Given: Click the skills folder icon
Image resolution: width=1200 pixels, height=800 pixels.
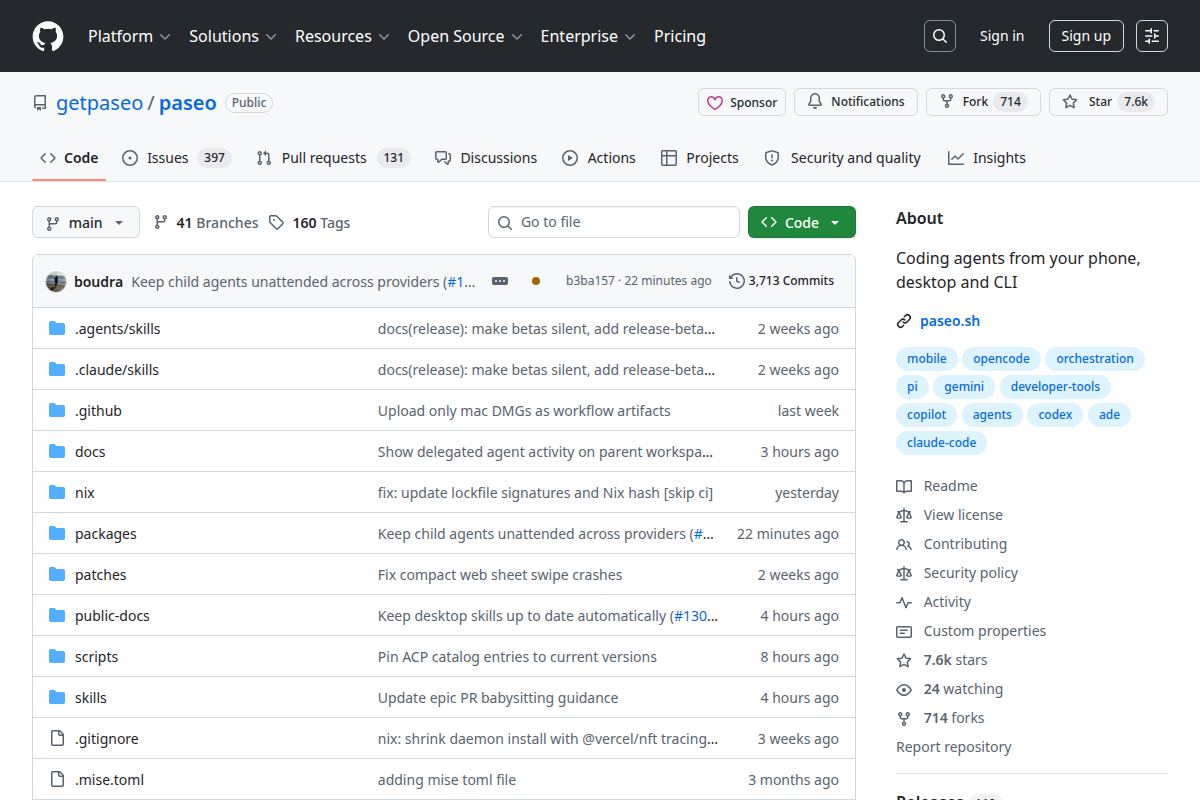Looking at the screenshot, I should tap(57, 698).
